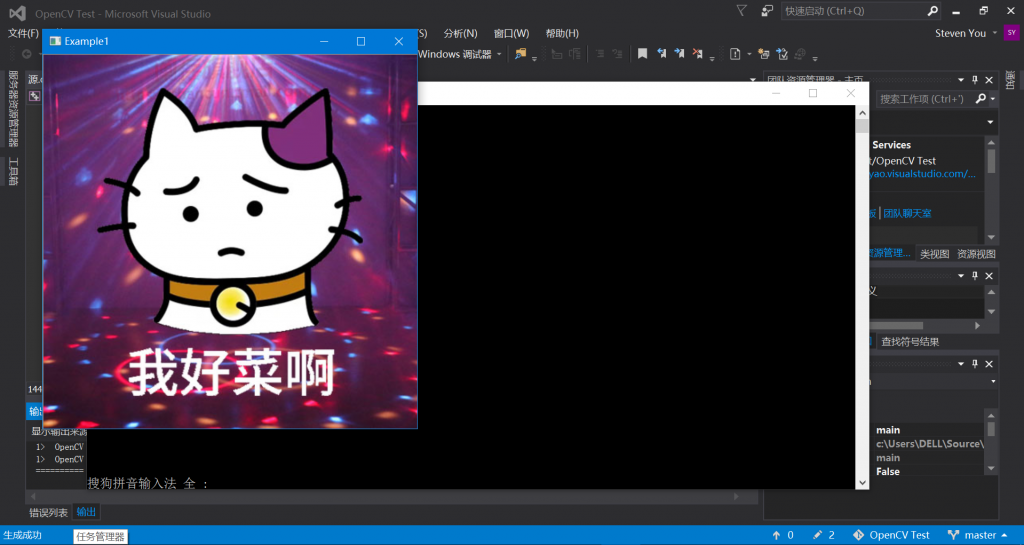Open the 服务器资源管理器 side tab
The height and width of the screenshot is (545, 1024).
pyautogui.click(x=13, y=108)
